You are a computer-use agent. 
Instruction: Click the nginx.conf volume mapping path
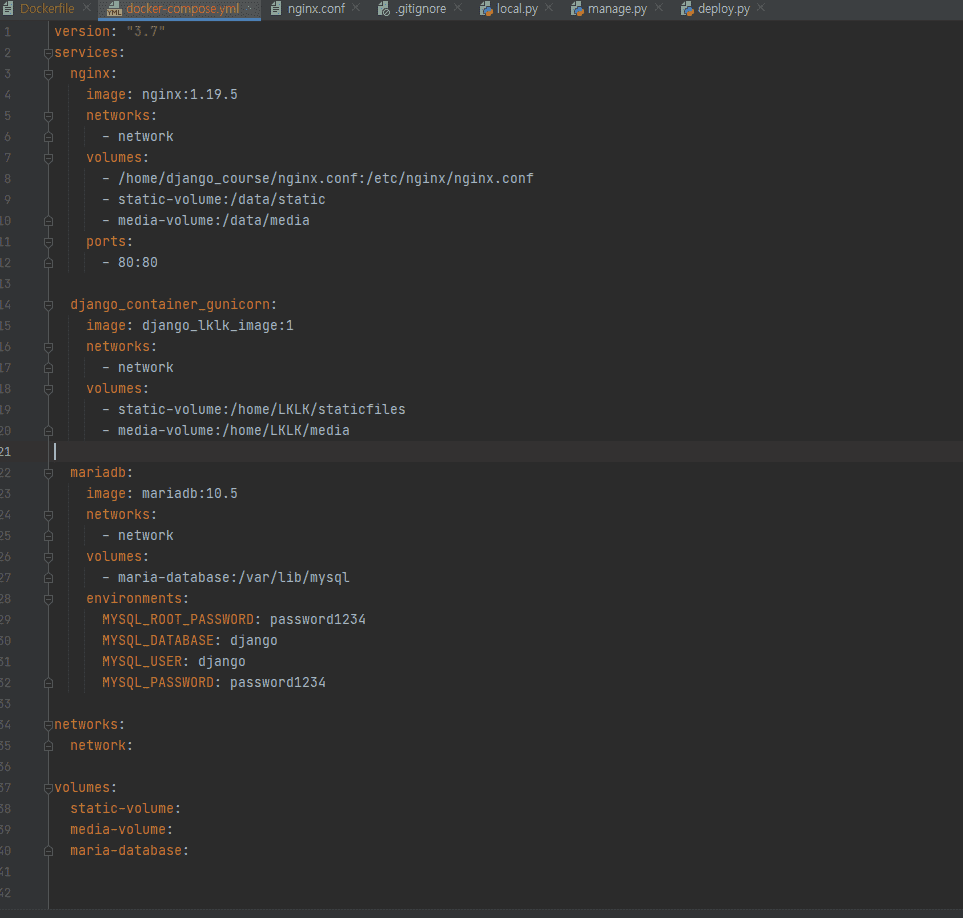[x=326, y=179]
